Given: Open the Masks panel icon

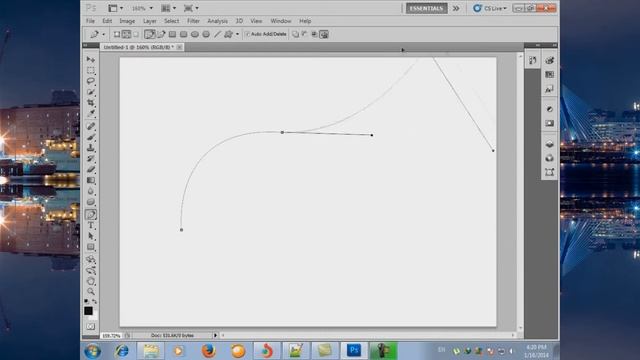Looking at the screenshot, I should click(x=549, y=123).
